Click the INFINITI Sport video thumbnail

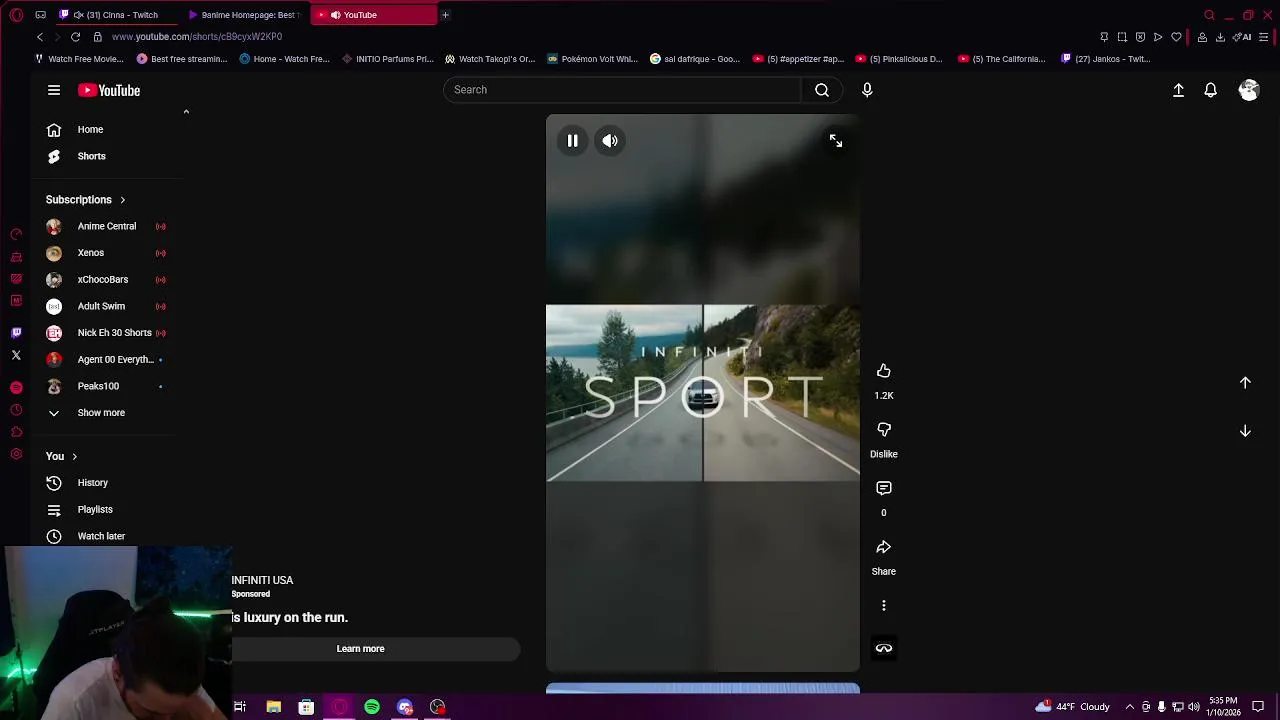pos(703,393)
